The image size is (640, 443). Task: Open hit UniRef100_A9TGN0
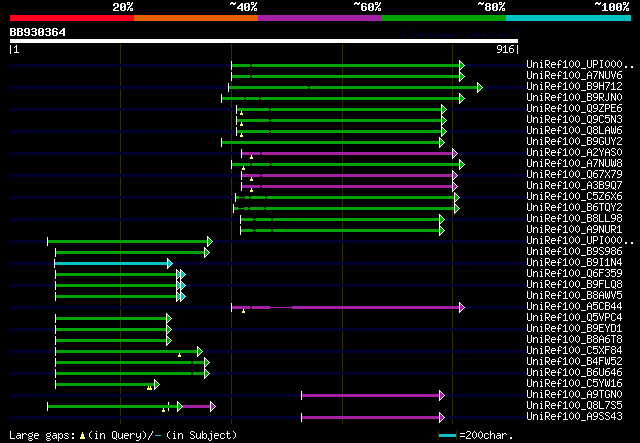[574, 395]
